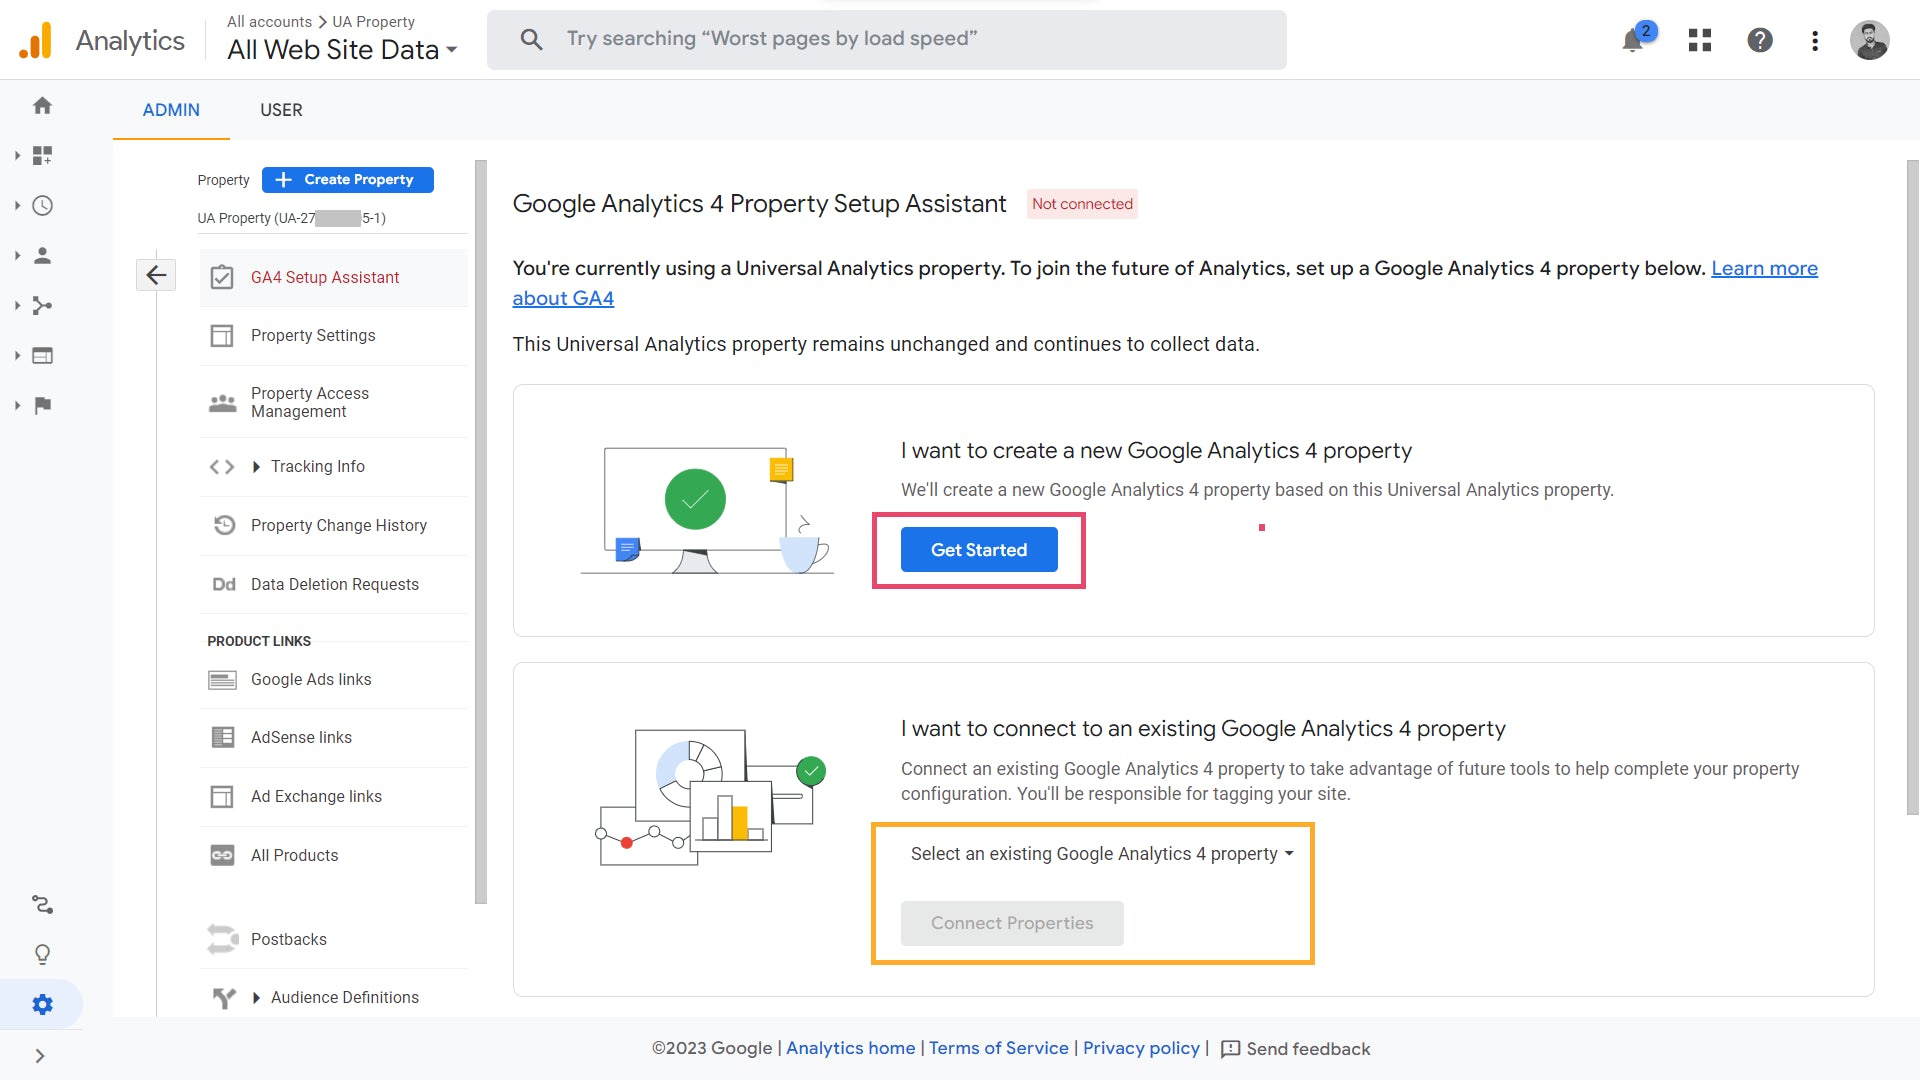Open the All Web Site Data view selector
The height and width of the screenshot is (1080, 1920).
pos(342,49)
